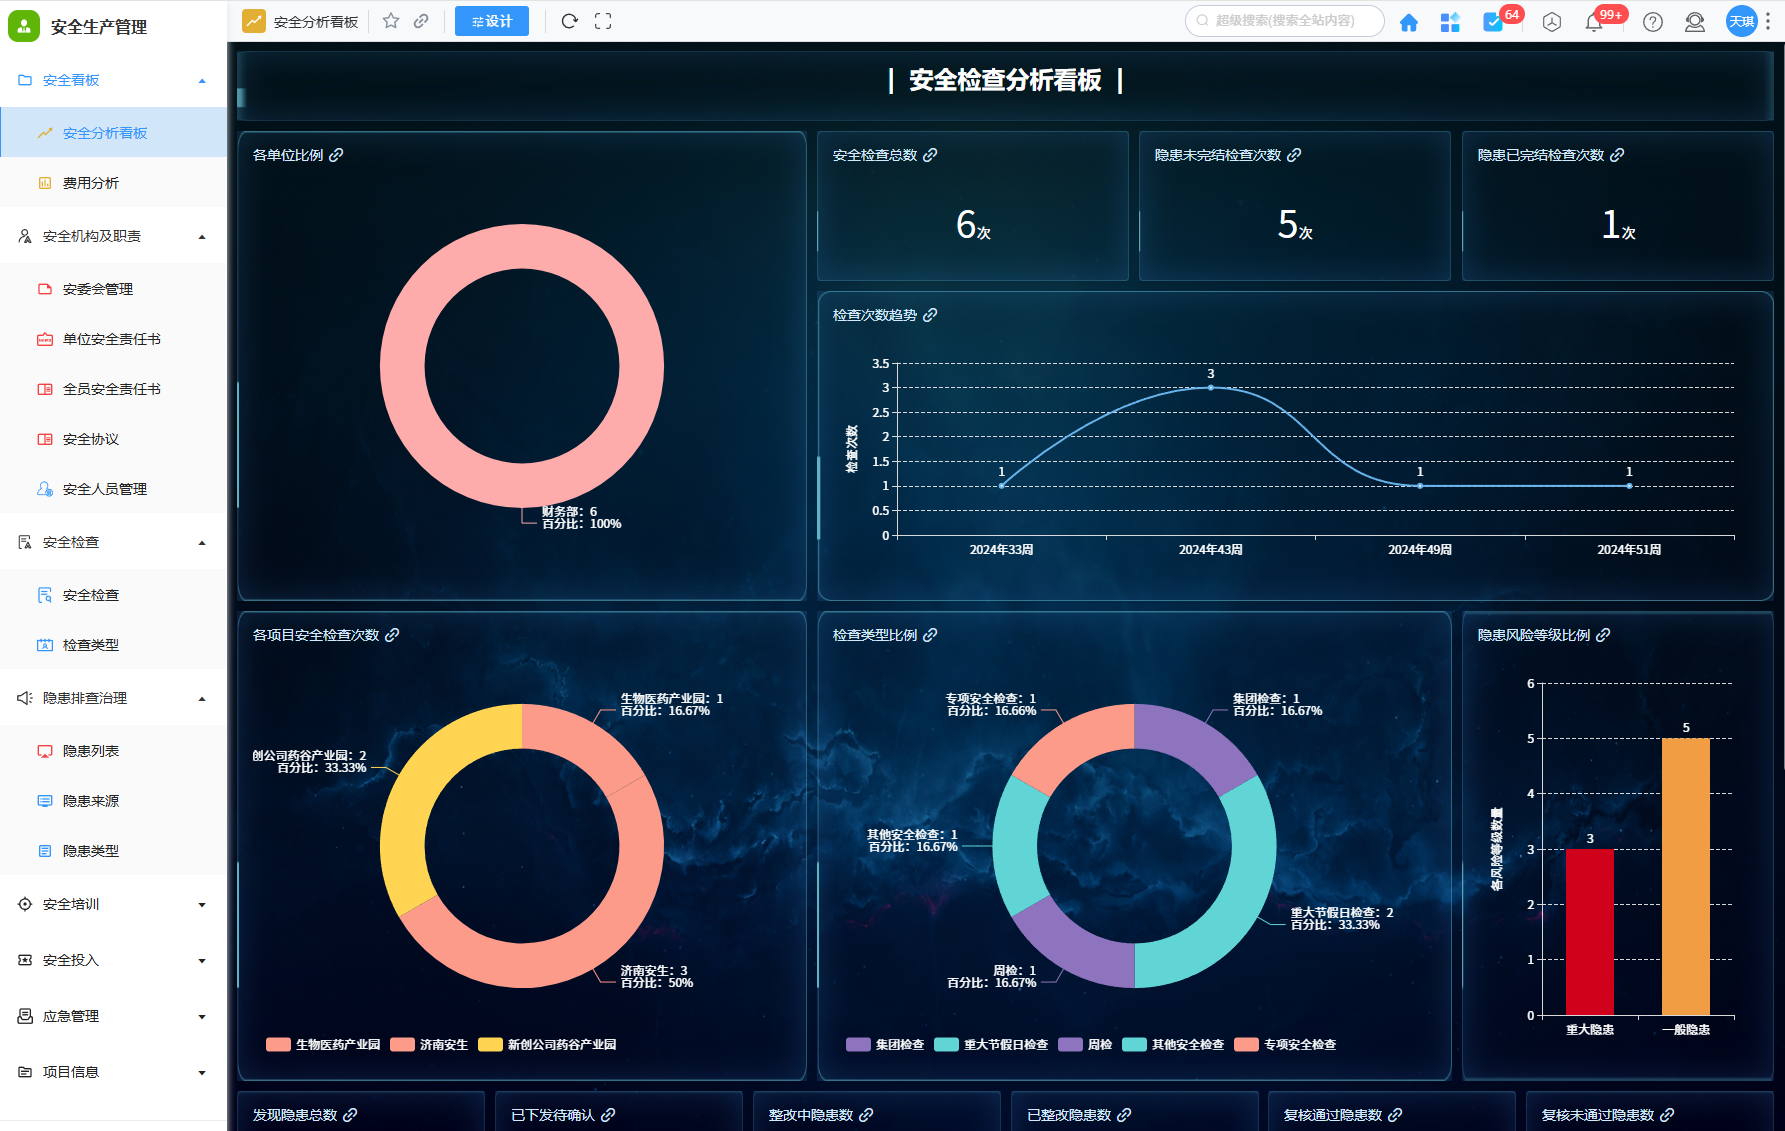Select 隐患列表 menu item
Viewport: 1785px width, 1131px height.
(91, 751)
